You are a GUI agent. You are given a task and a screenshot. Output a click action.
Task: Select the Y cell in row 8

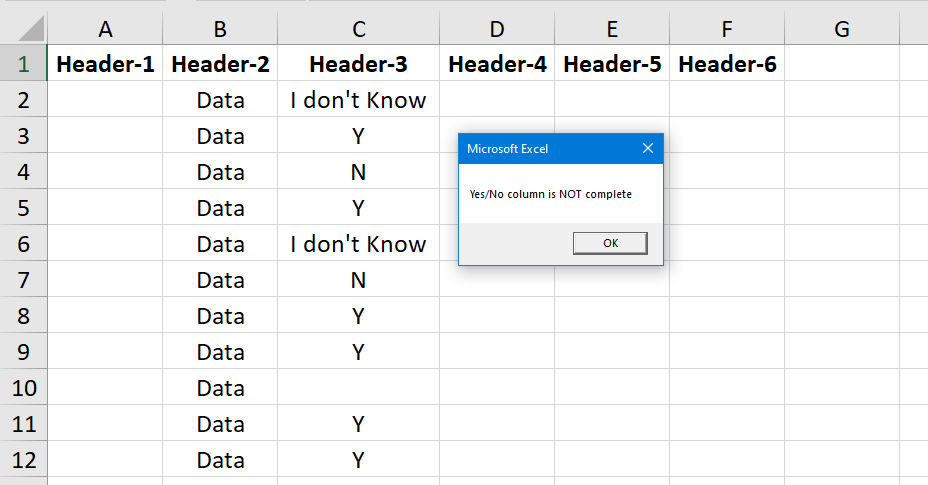(359, 316)
